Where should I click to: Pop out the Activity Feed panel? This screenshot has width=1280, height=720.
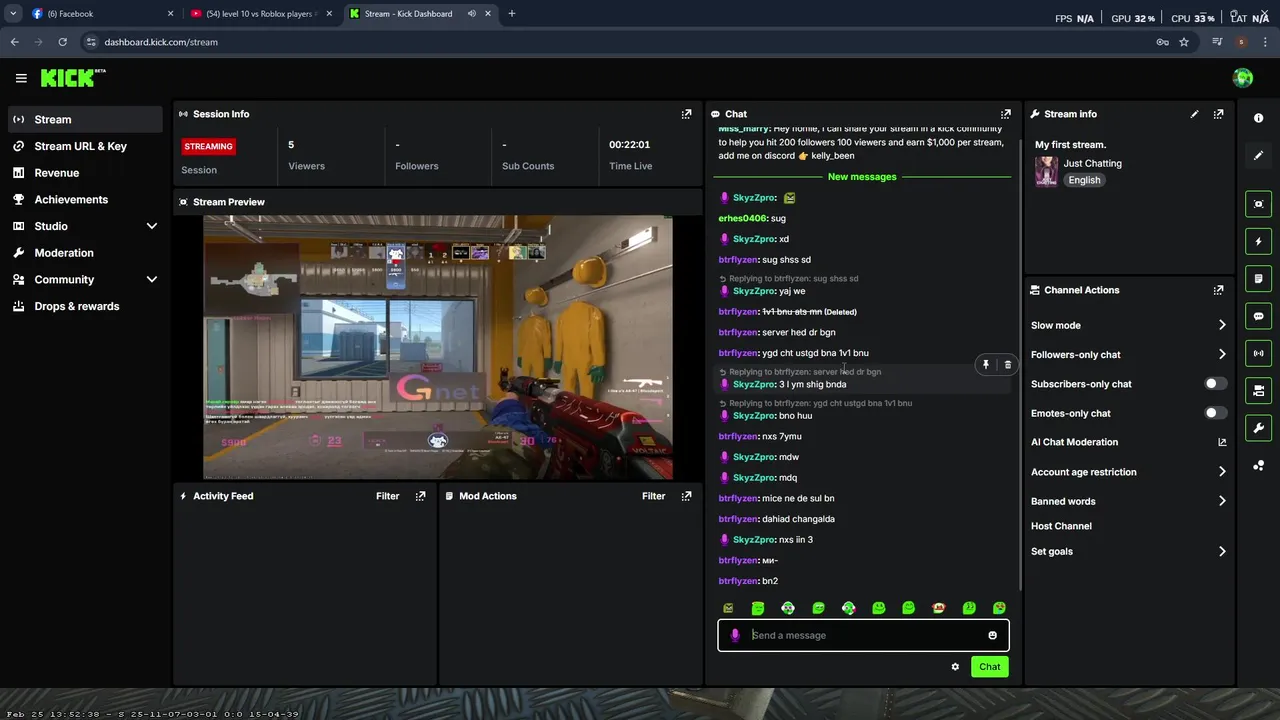(x=421, y=496)
